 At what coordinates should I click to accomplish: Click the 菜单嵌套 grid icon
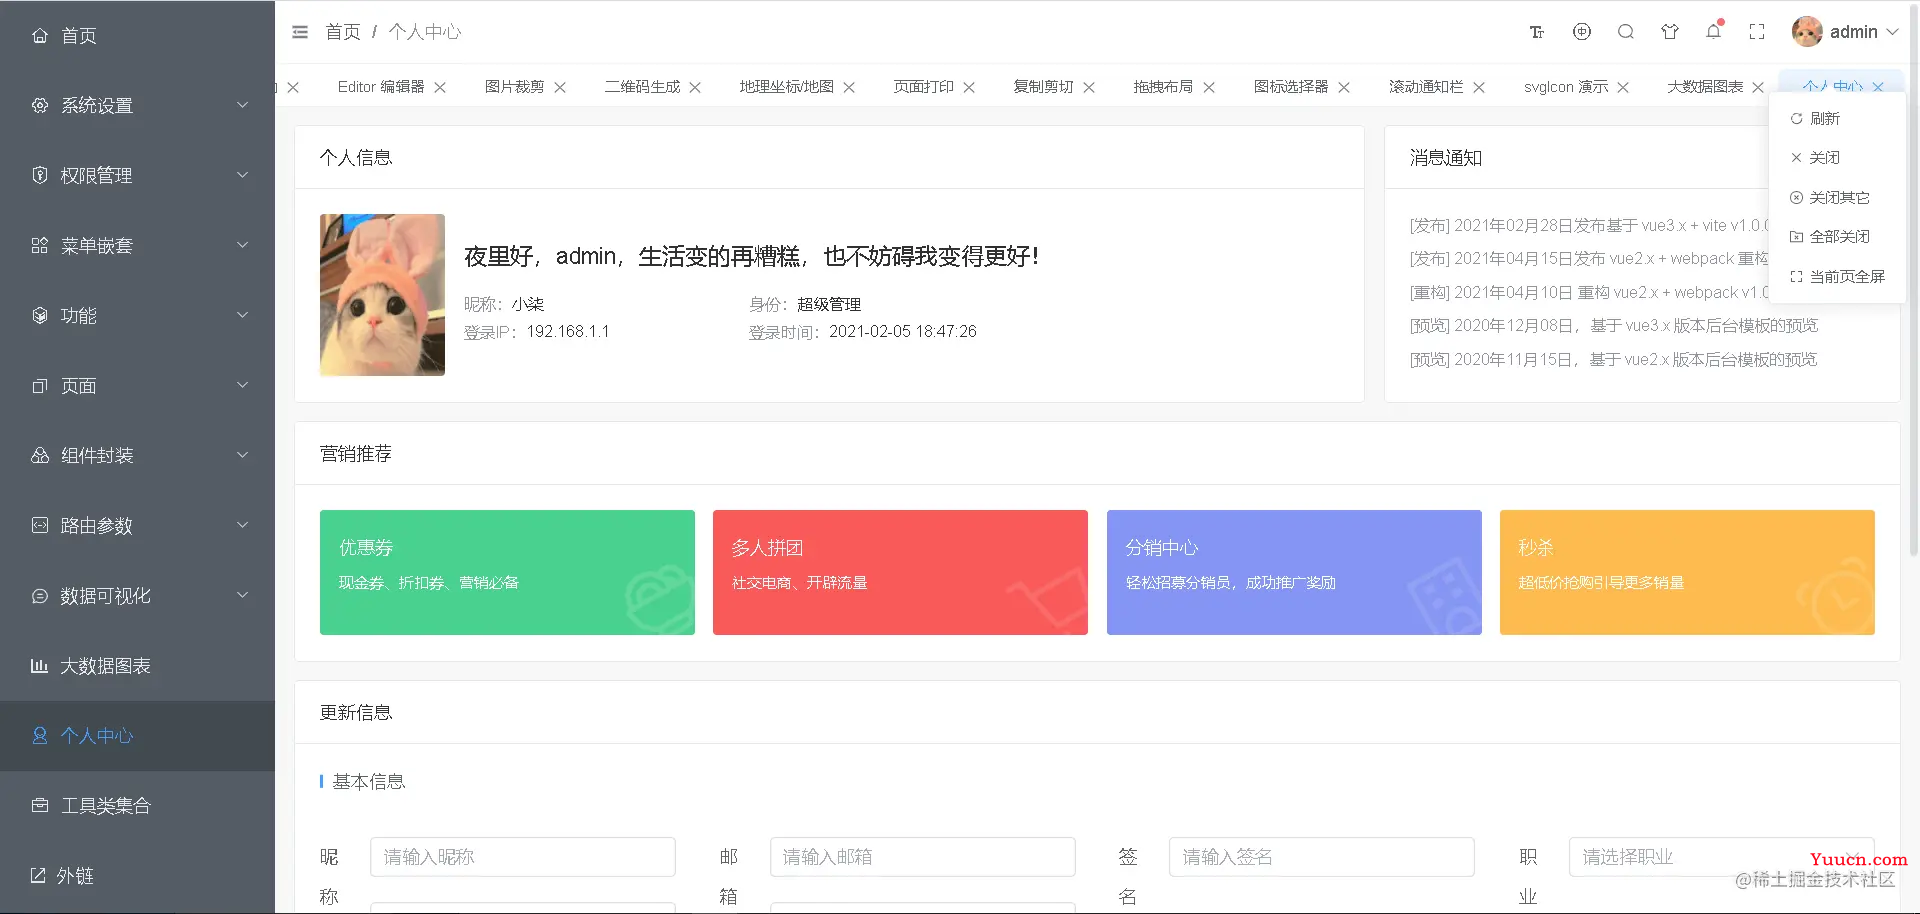[40, 246]
